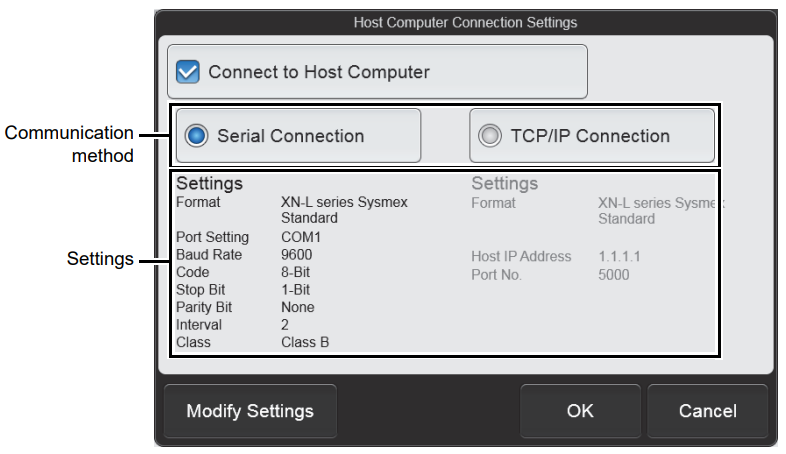Image resolution: width=786 pixels, height=454 pixels.
Task: Select the Parity Bit value None
Action: [x=298, y=307]
